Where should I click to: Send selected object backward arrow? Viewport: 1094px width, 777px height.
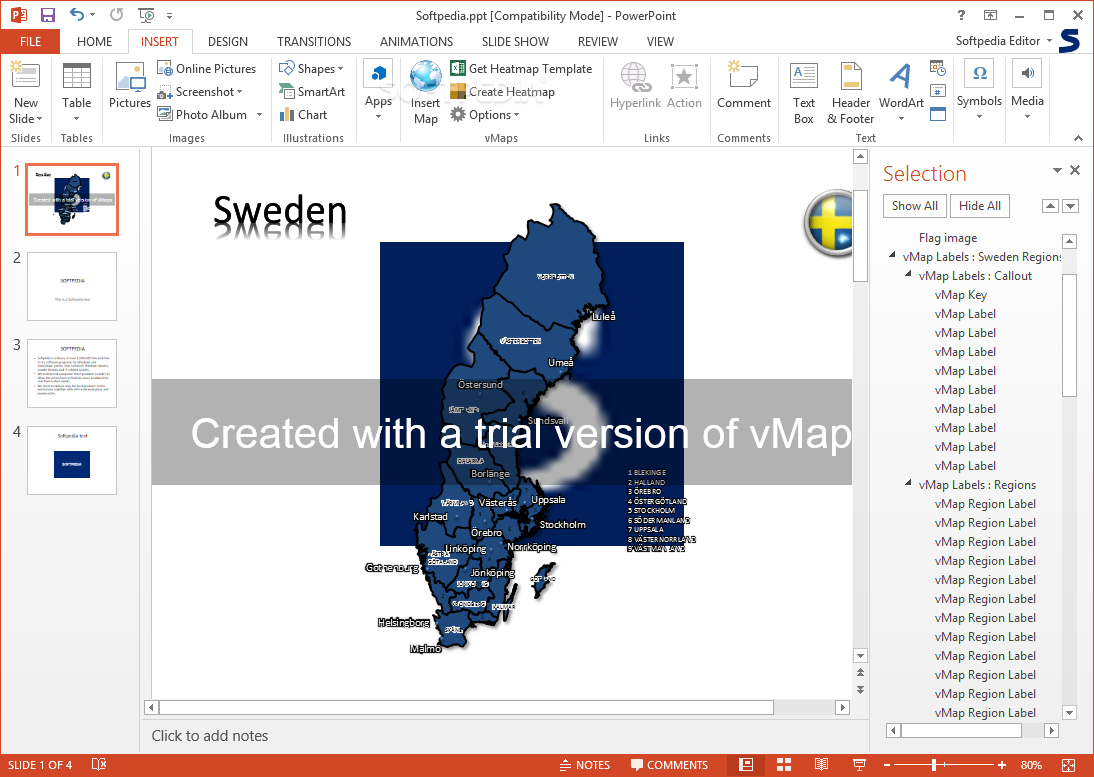point(1070,206)
